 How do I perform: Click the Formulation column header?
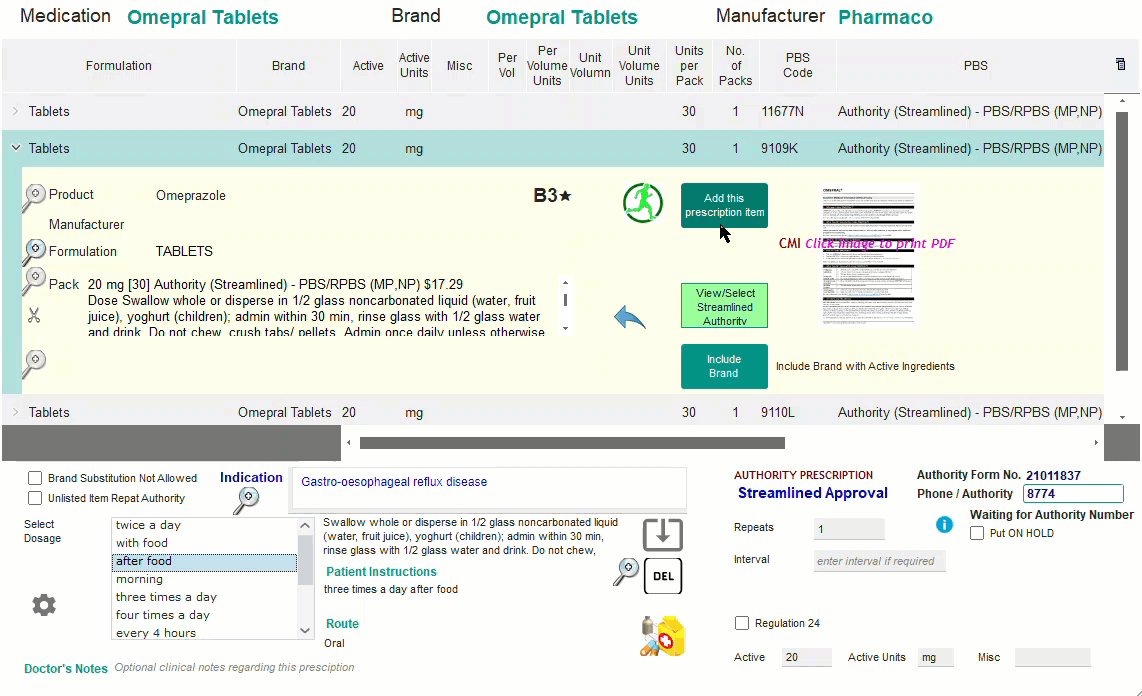coord(119,66)
